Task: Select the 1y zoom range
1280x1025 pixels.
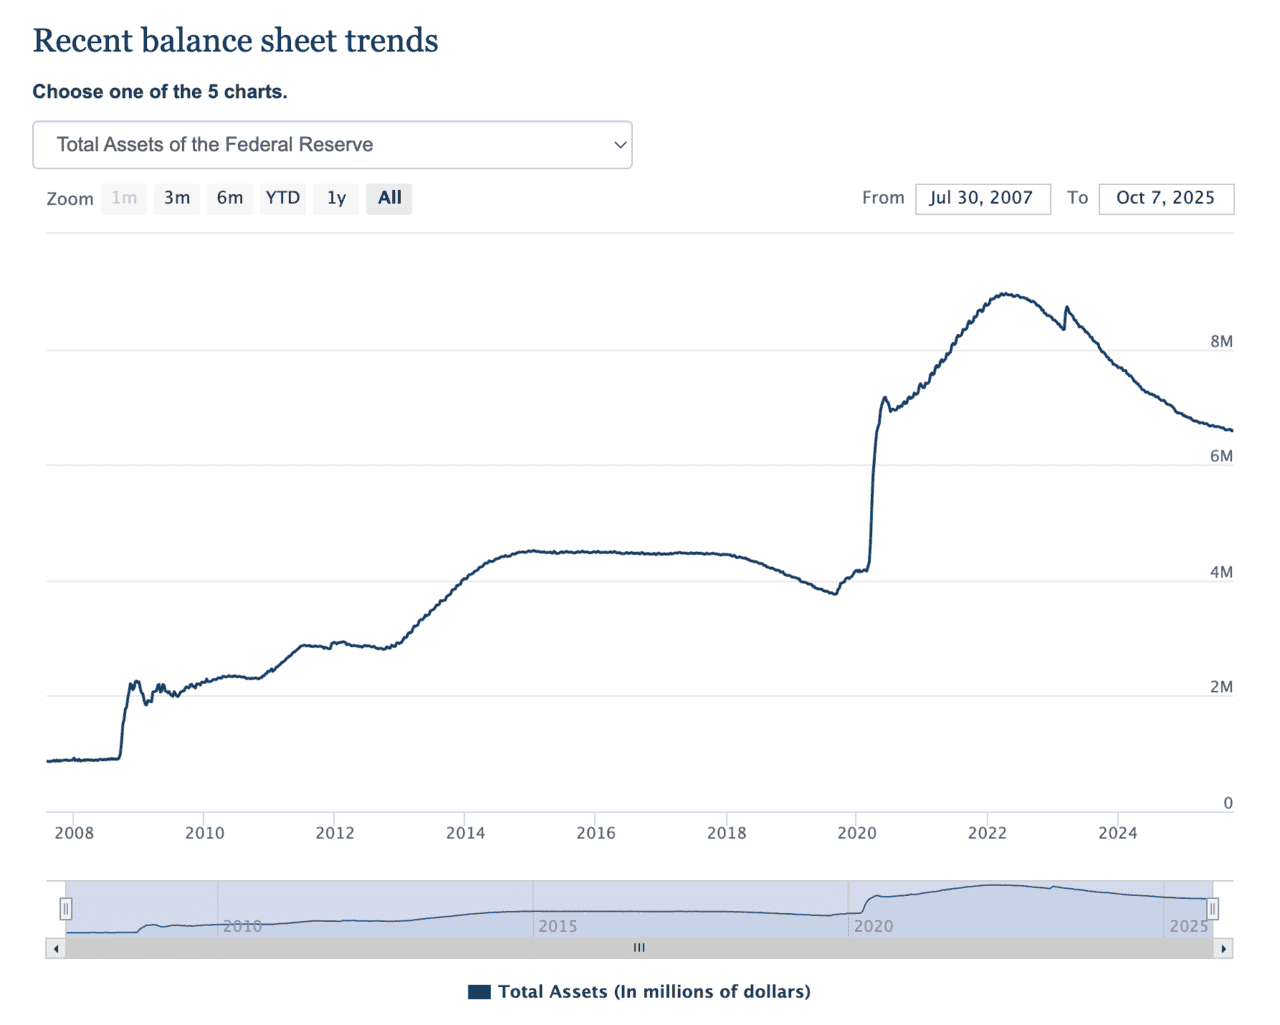Action: 336,198
